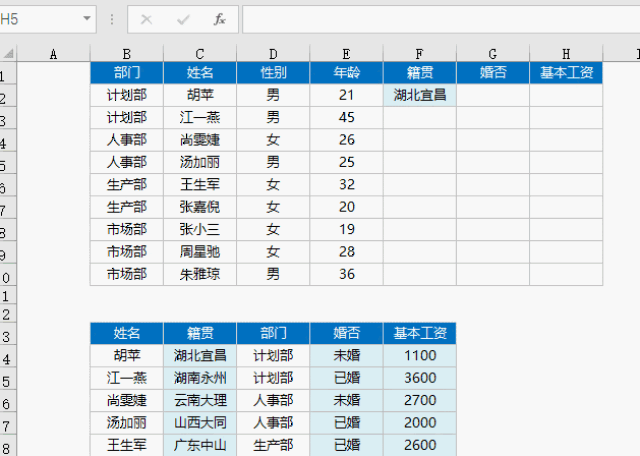Click inside the Name Box showing H5

pos(40,19)
